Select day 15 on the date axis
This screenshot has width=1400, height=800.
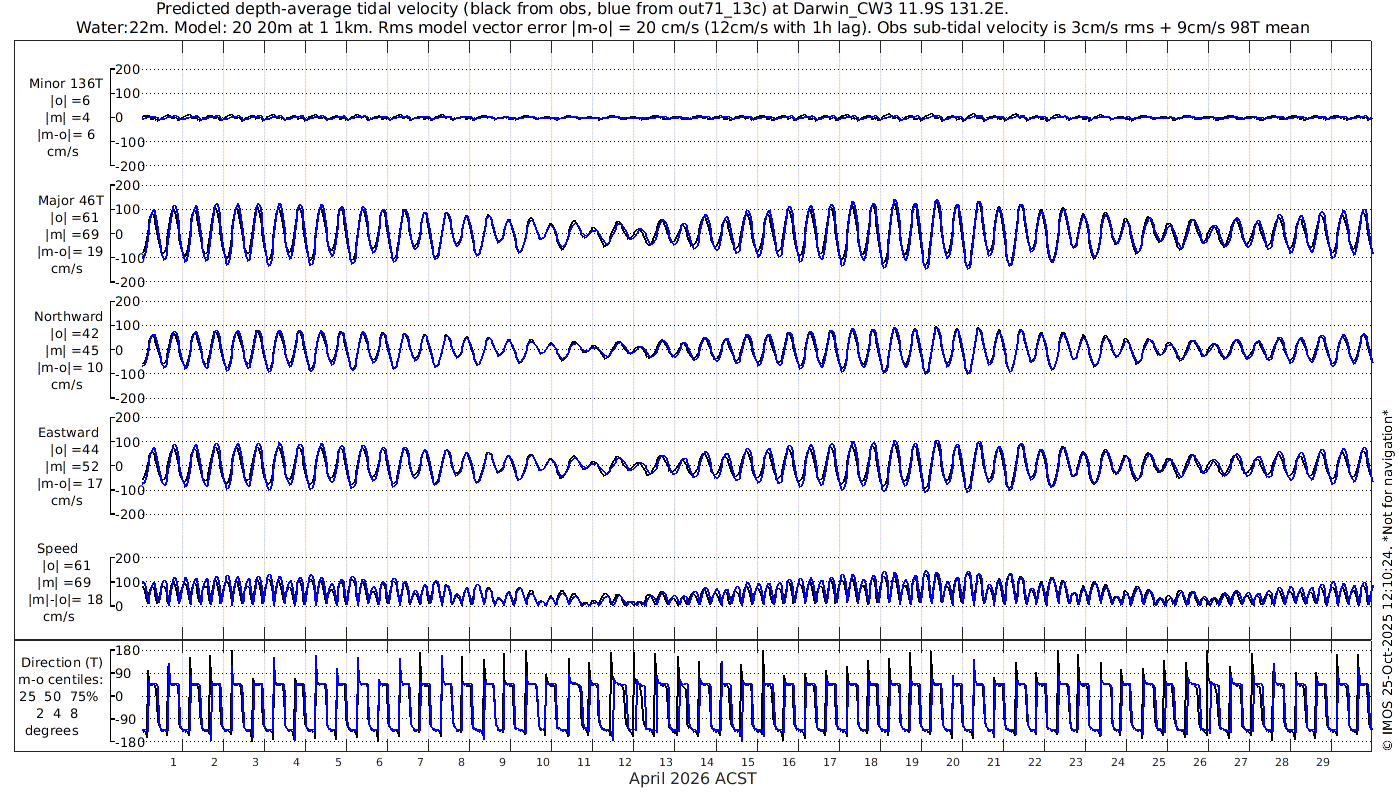747,762
